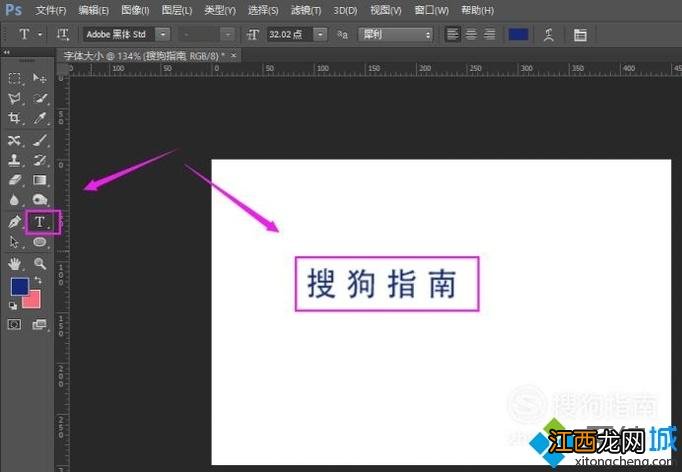Toggle Quick Mask mode

pyautogui.click(x=14, y=324)
